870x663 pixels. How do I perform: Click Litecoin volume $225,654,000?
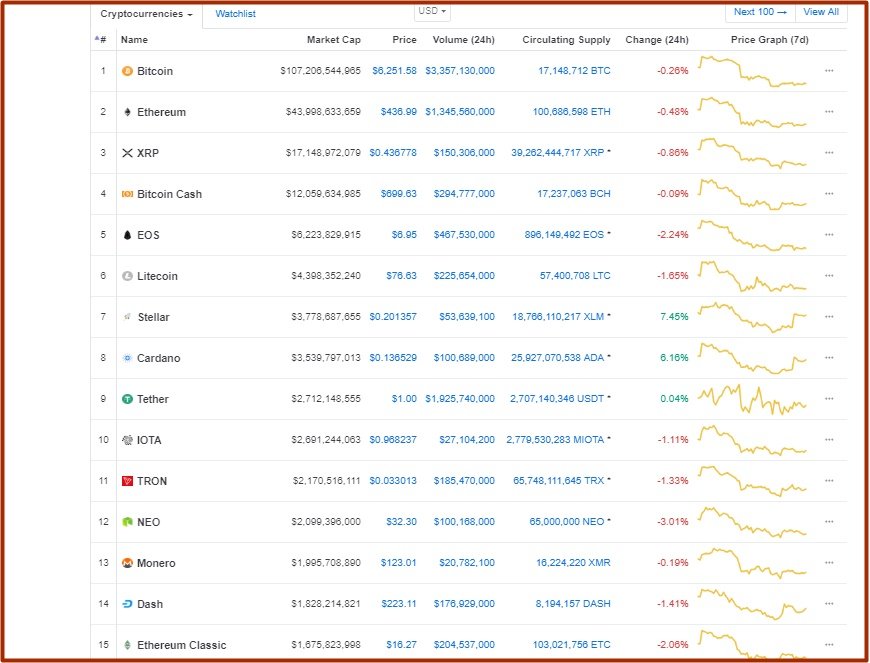click(x=464, y=276)
